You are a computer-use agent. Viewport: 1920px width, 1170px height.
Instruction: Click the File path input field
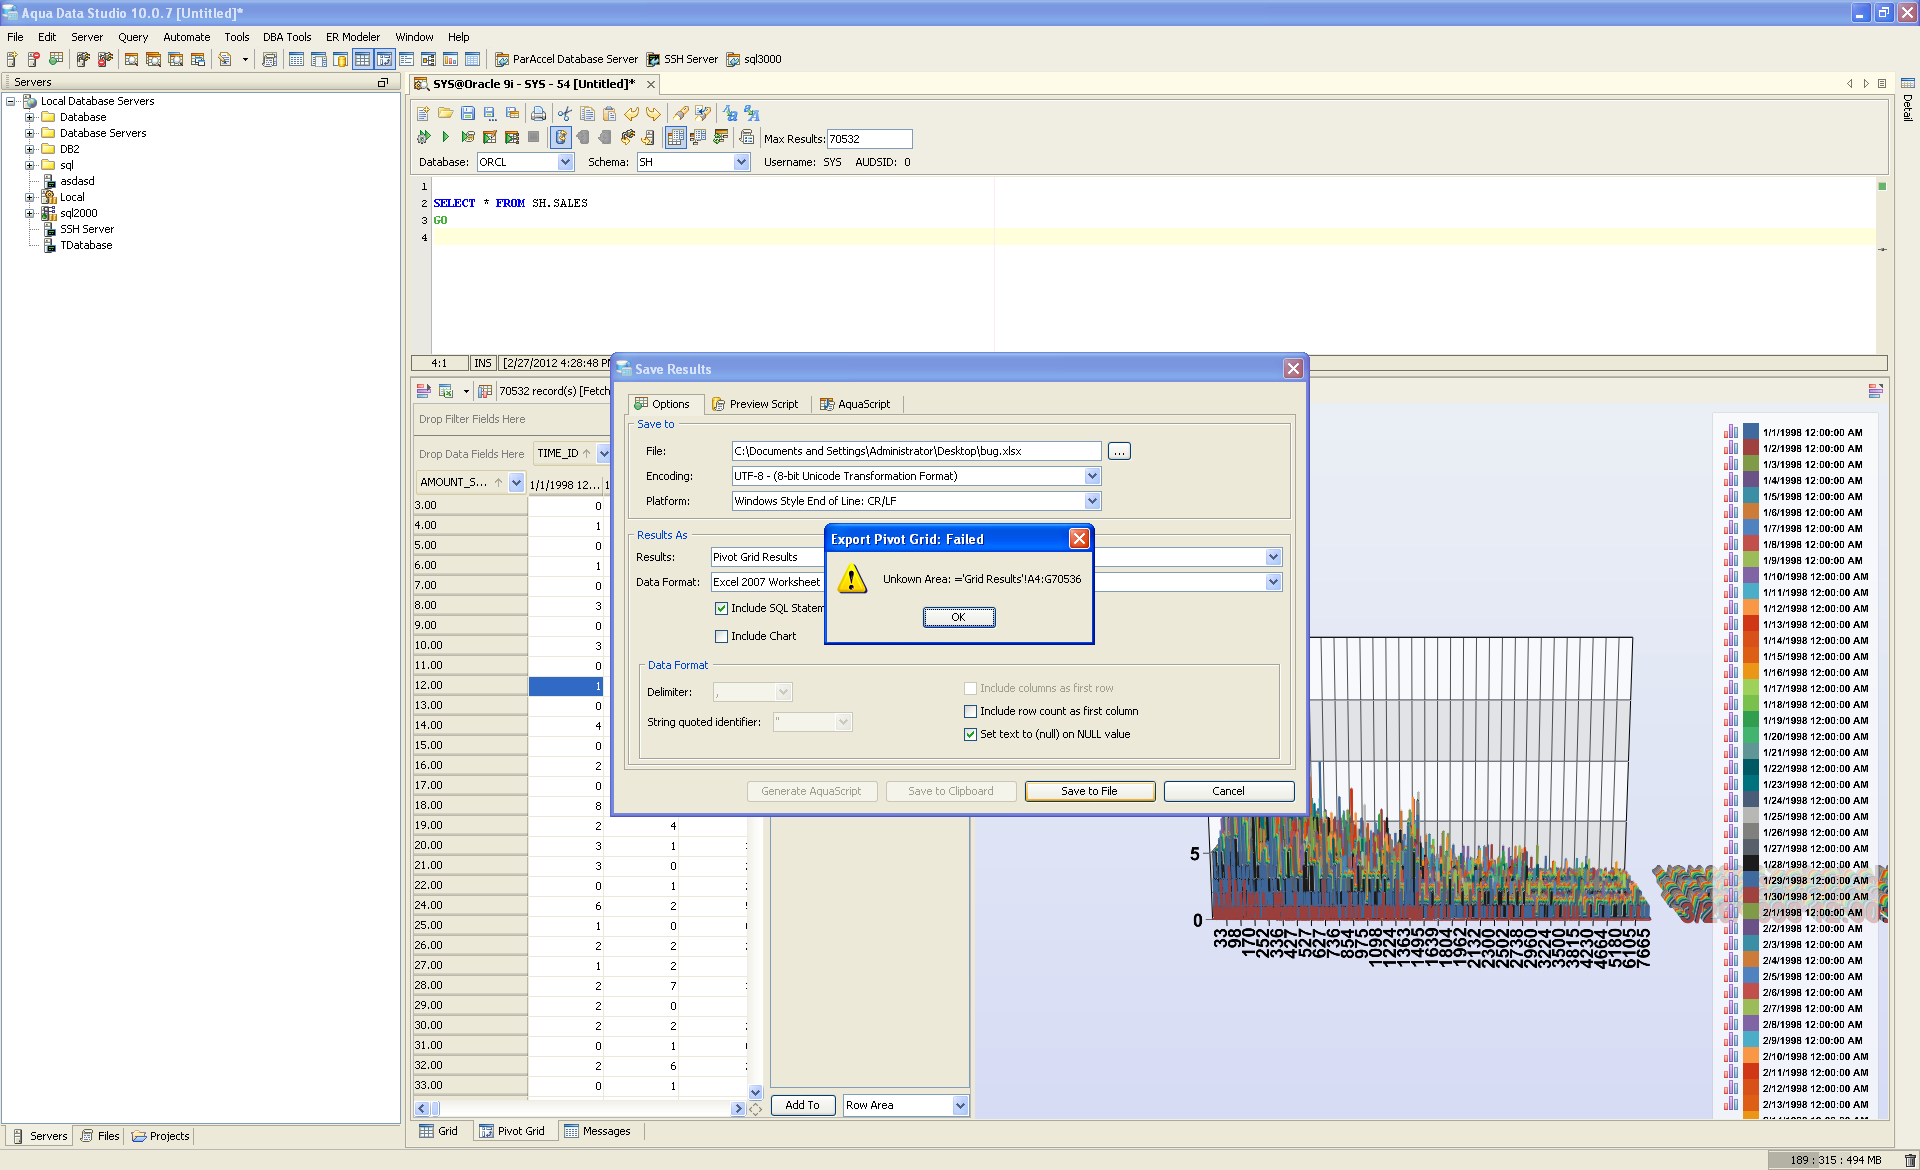pyautogui.click(x=915, y=452)
